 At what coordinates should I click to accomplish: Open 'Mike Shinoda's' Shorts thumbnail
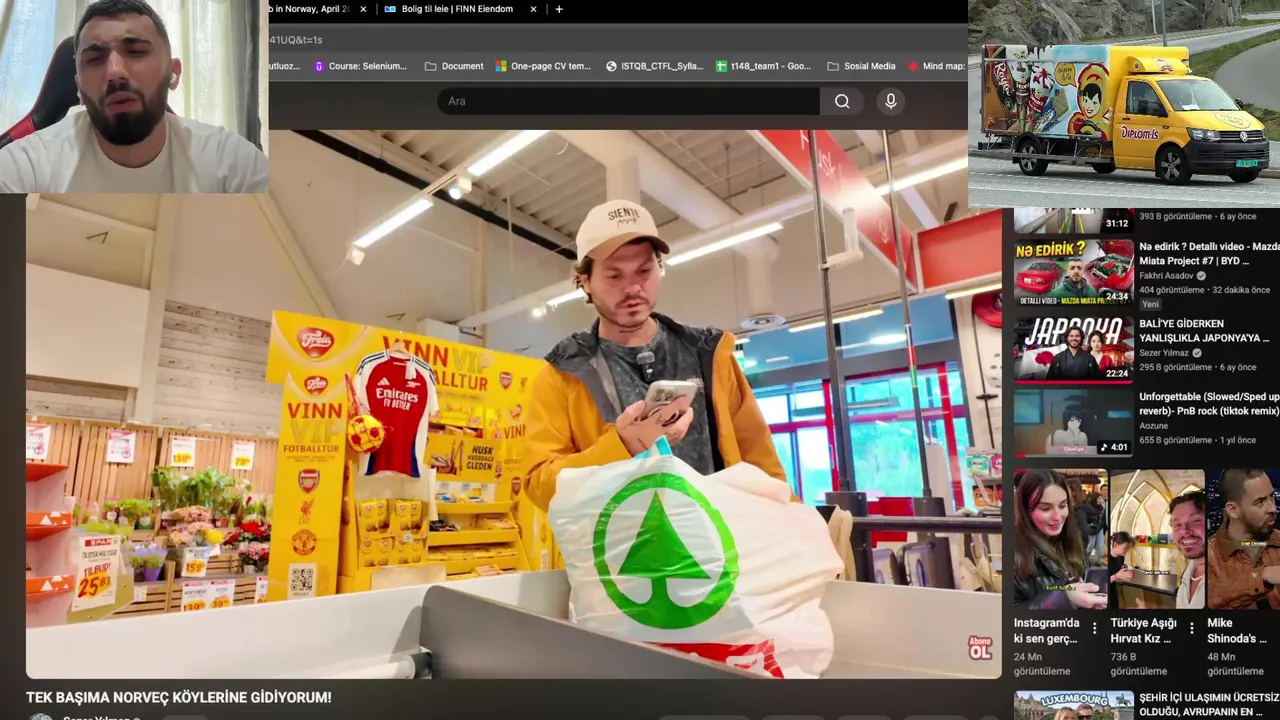click(1243, 539)
